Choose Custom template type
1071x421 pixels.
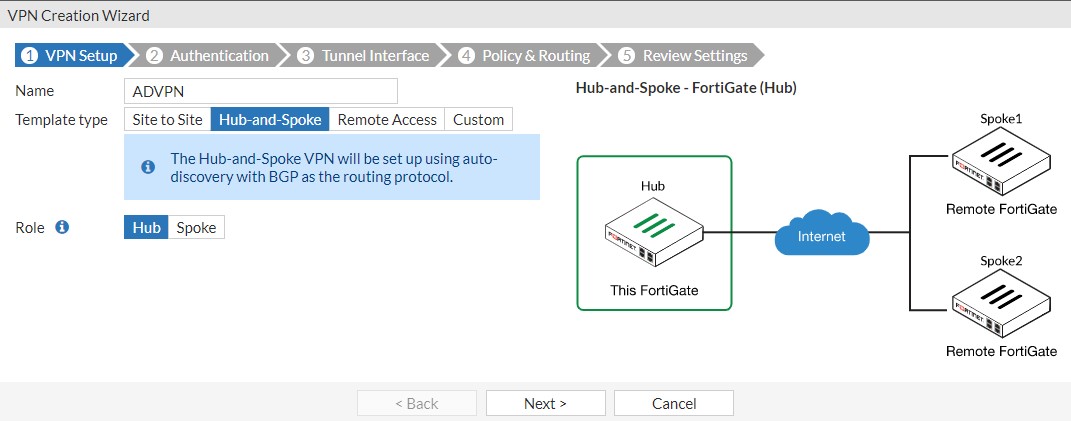478,119
